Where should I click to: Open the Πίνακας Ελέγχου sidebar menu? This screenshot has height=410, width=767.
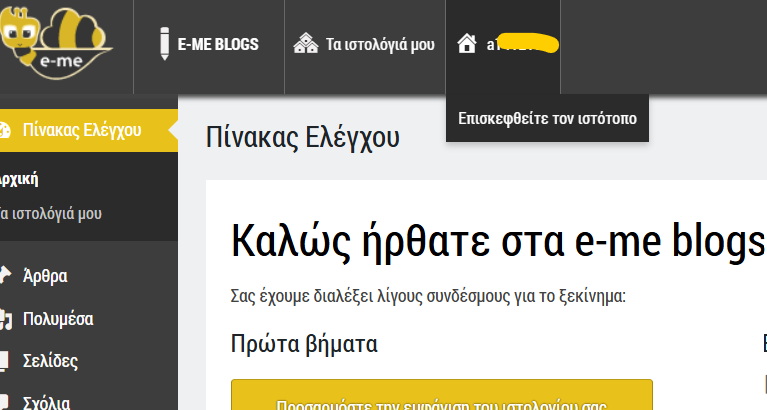click(x=82, y=129)
